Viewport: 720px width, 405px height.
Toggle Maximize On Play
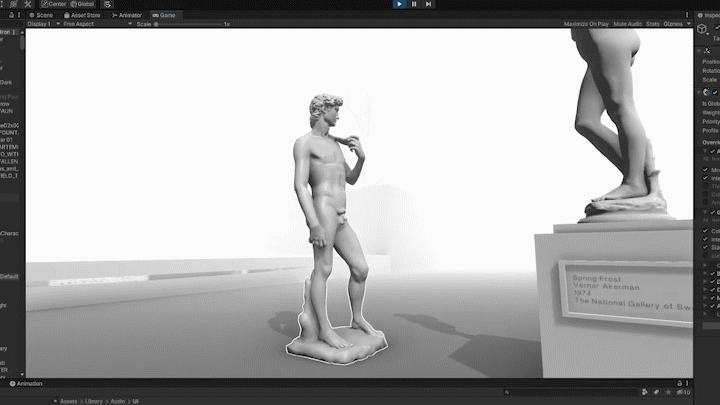point(586,24)
